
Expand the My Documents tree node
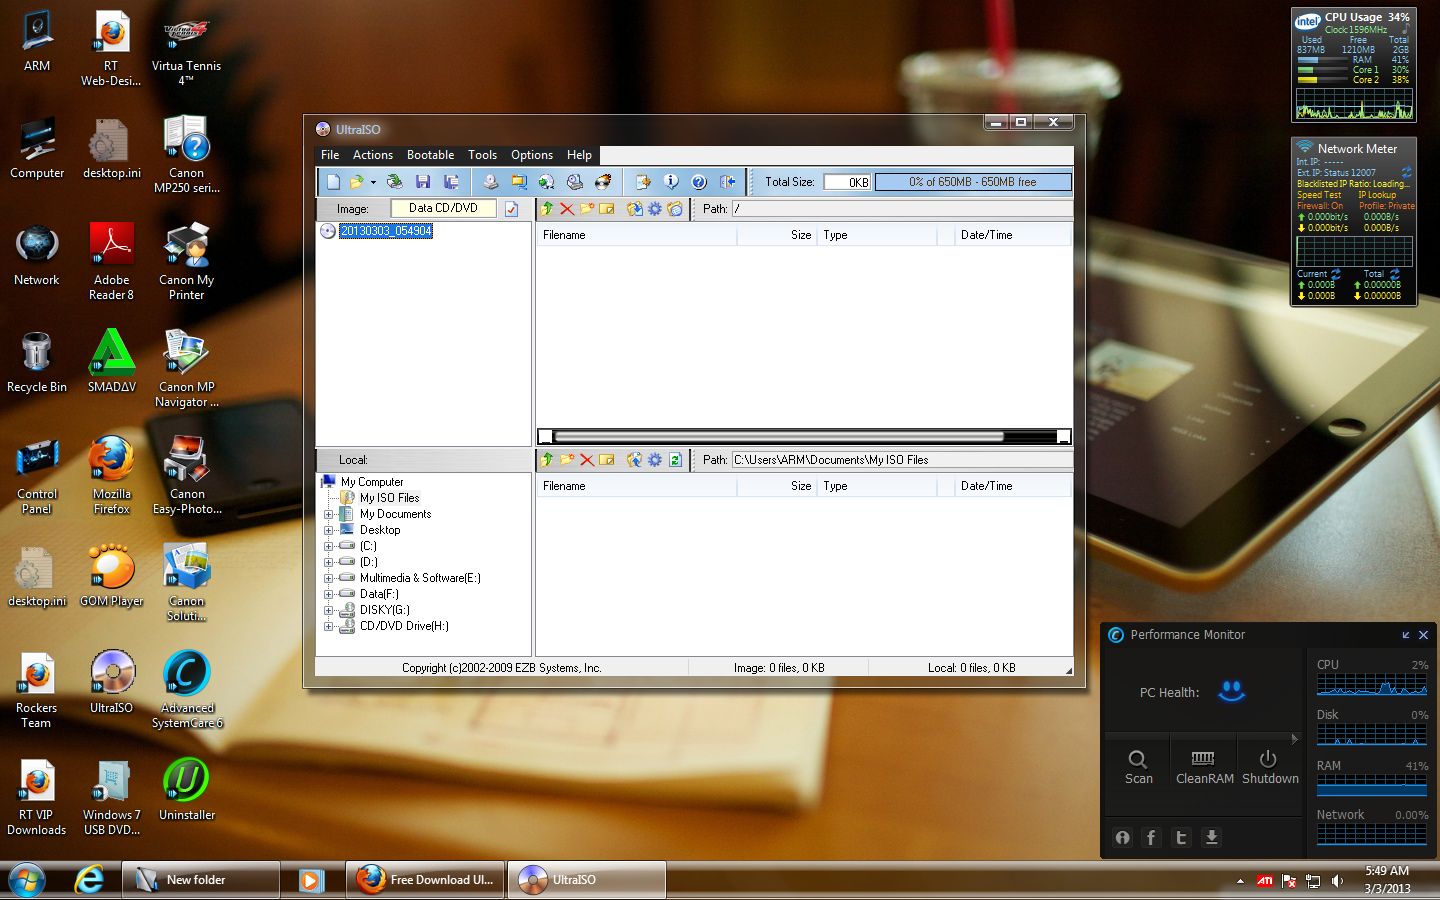tap(328, 514)
